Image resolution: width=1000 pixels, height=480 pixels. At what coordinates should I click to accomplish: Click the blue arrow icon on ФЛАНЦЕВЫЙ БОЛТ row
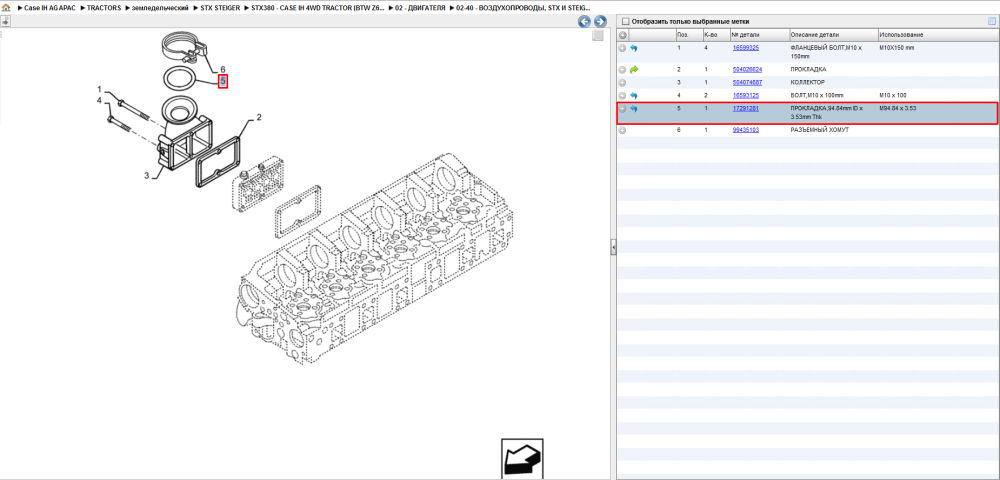coord(634,48)
